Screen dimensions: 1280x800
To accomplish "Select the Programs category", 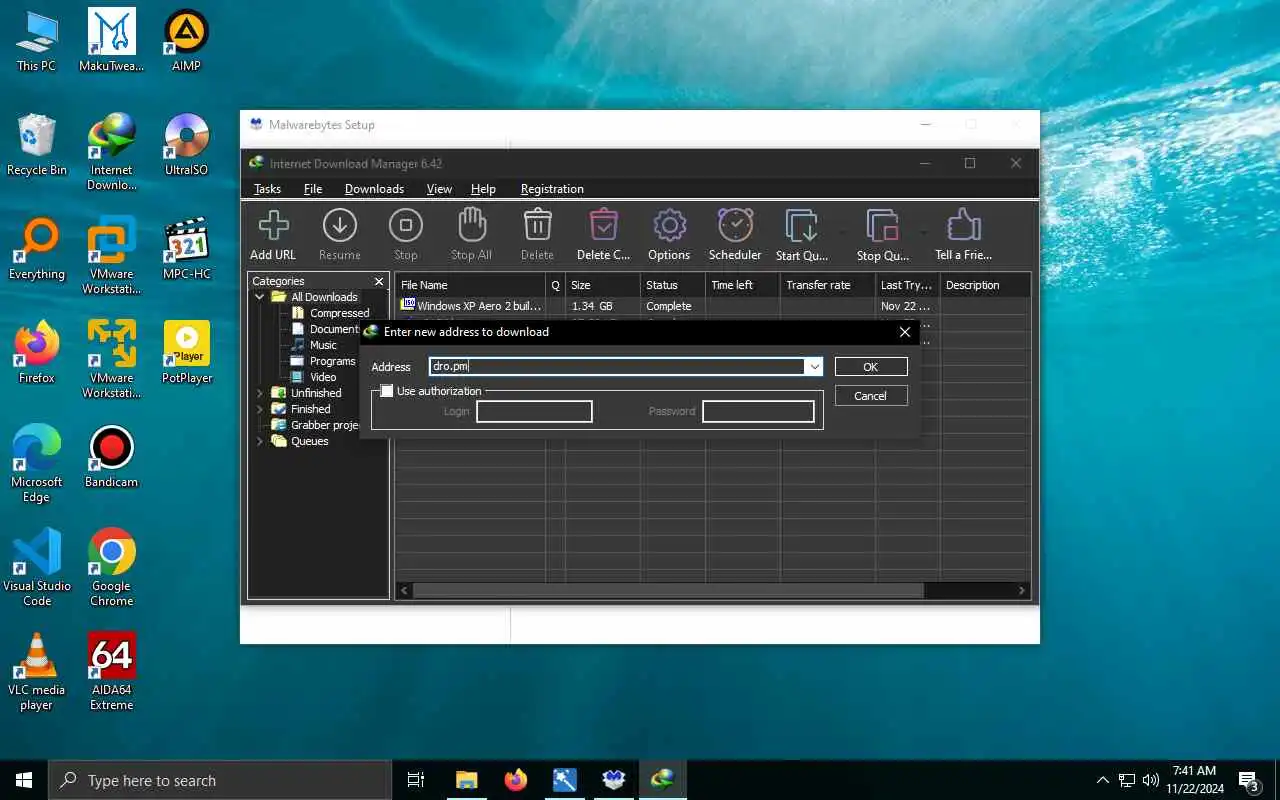I will [x=323, y=361].
